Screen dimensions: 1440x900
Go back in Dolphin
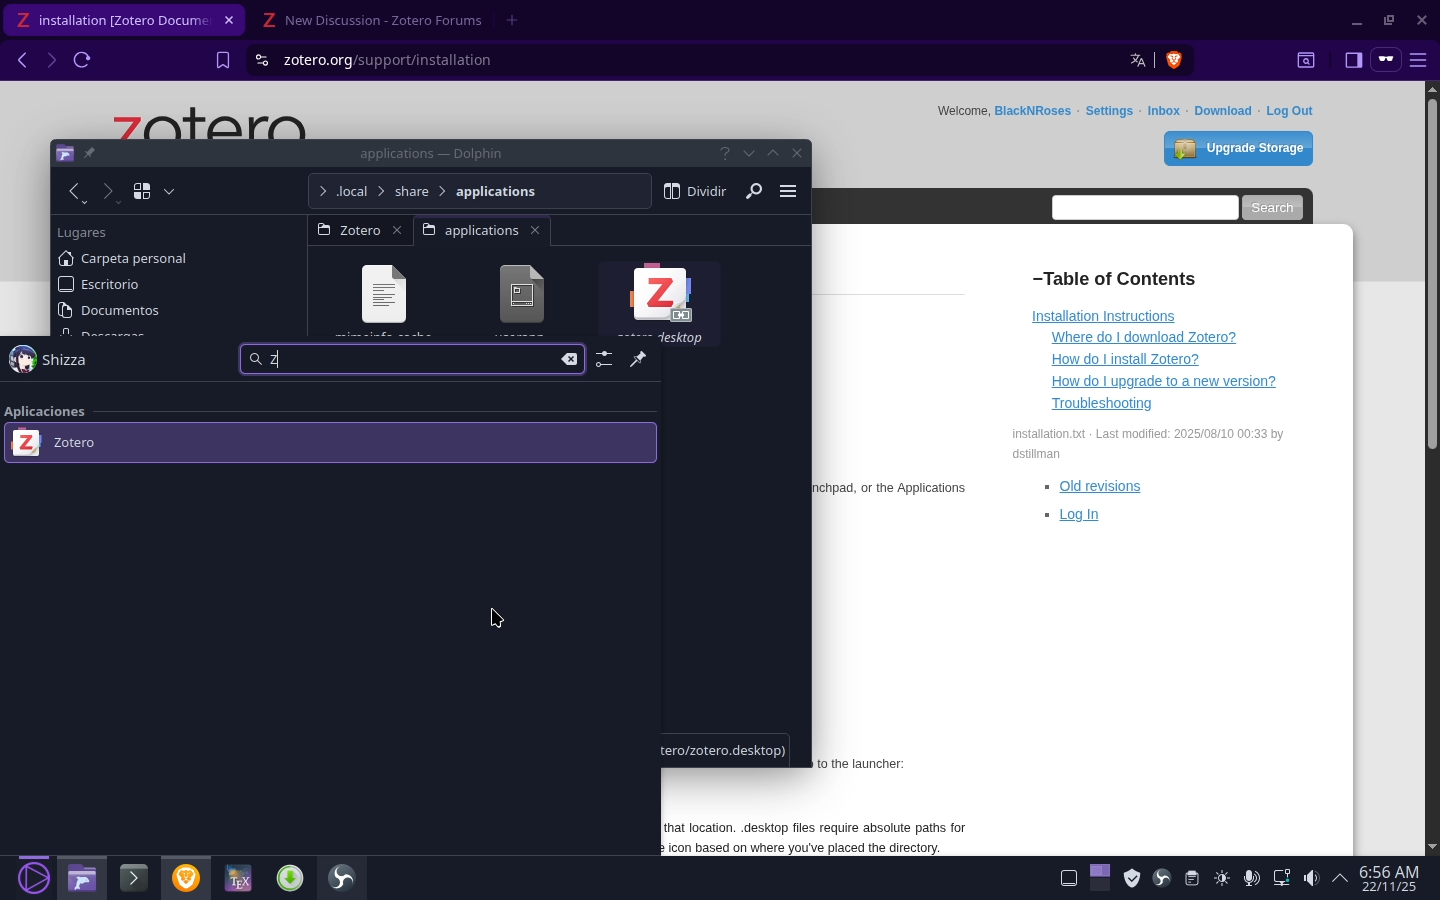pyautogui.click(x=75, y=191)
